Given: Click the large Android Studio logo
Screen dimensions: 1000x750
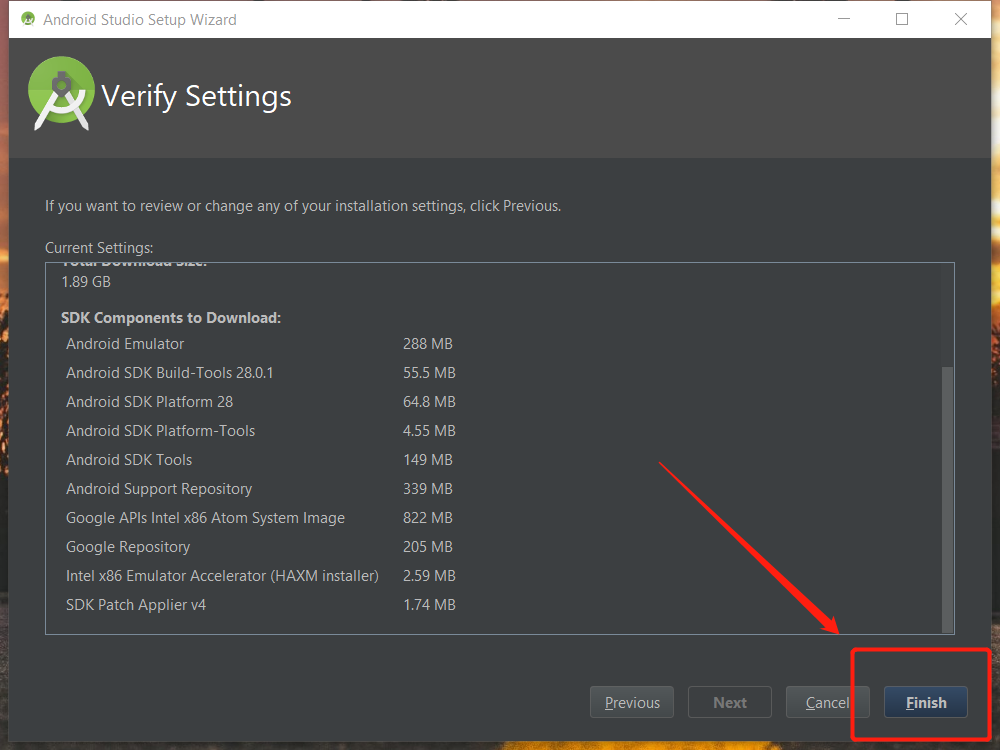Looking at the screenshot, I should pyautogui.click(x=61, y=94).
